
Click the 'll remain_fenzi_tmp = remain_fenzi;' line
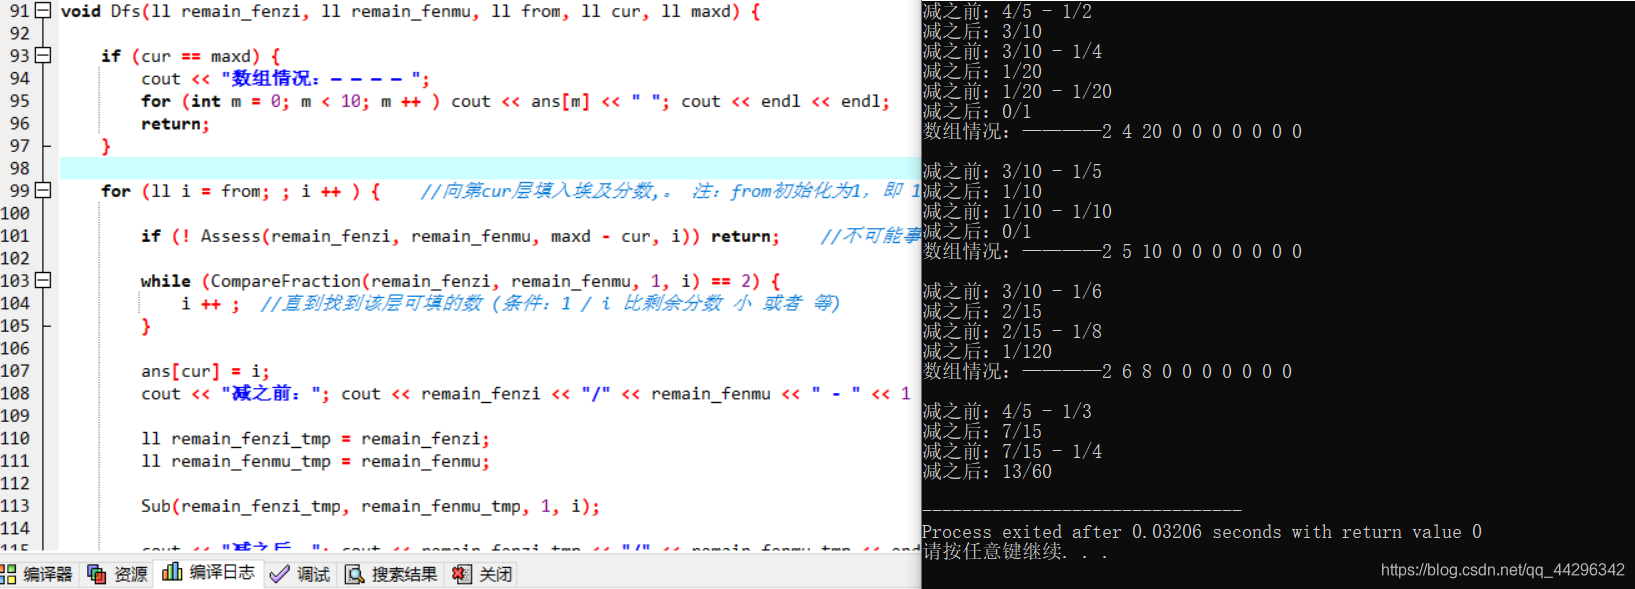(315, 439)
